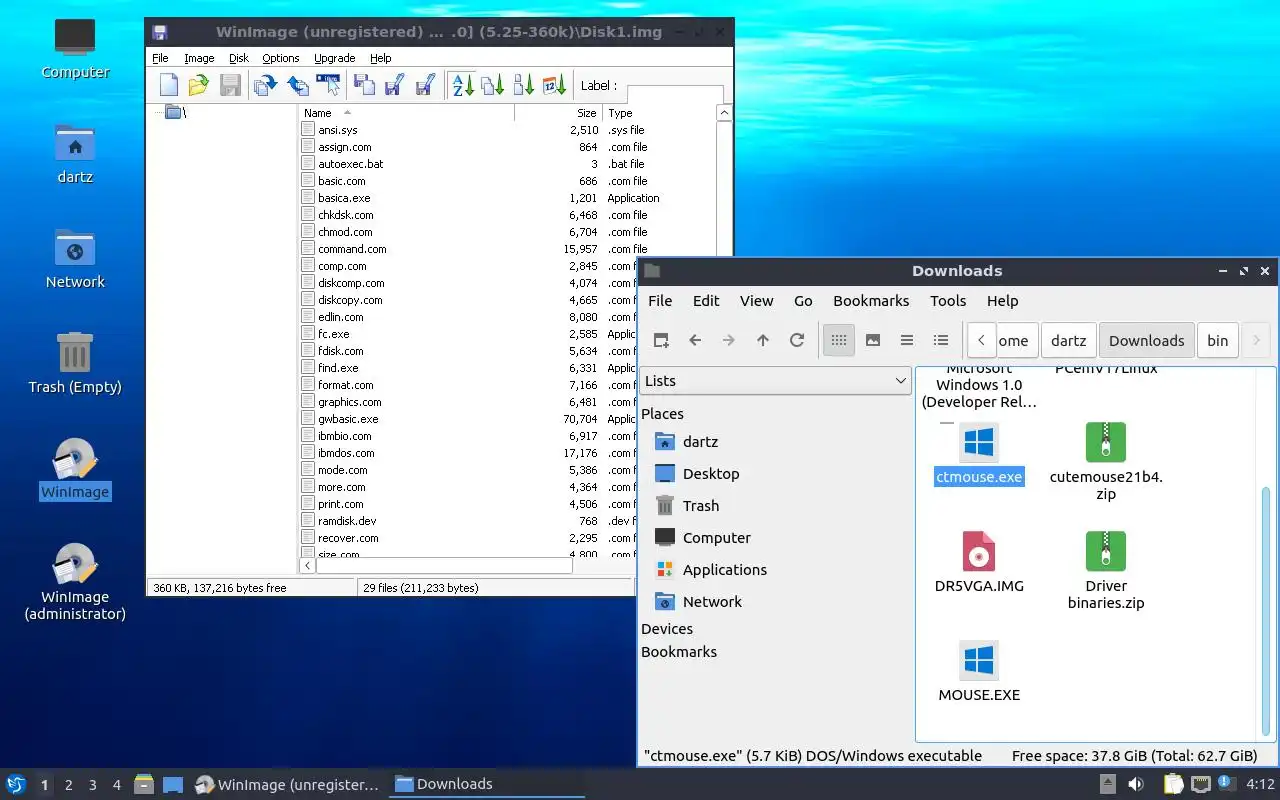Click the second floppy-with-pen icon in WinImage toolbar
Image resolution: width=1280 pixels, height=800 pixels.
(x=425, y=85)
